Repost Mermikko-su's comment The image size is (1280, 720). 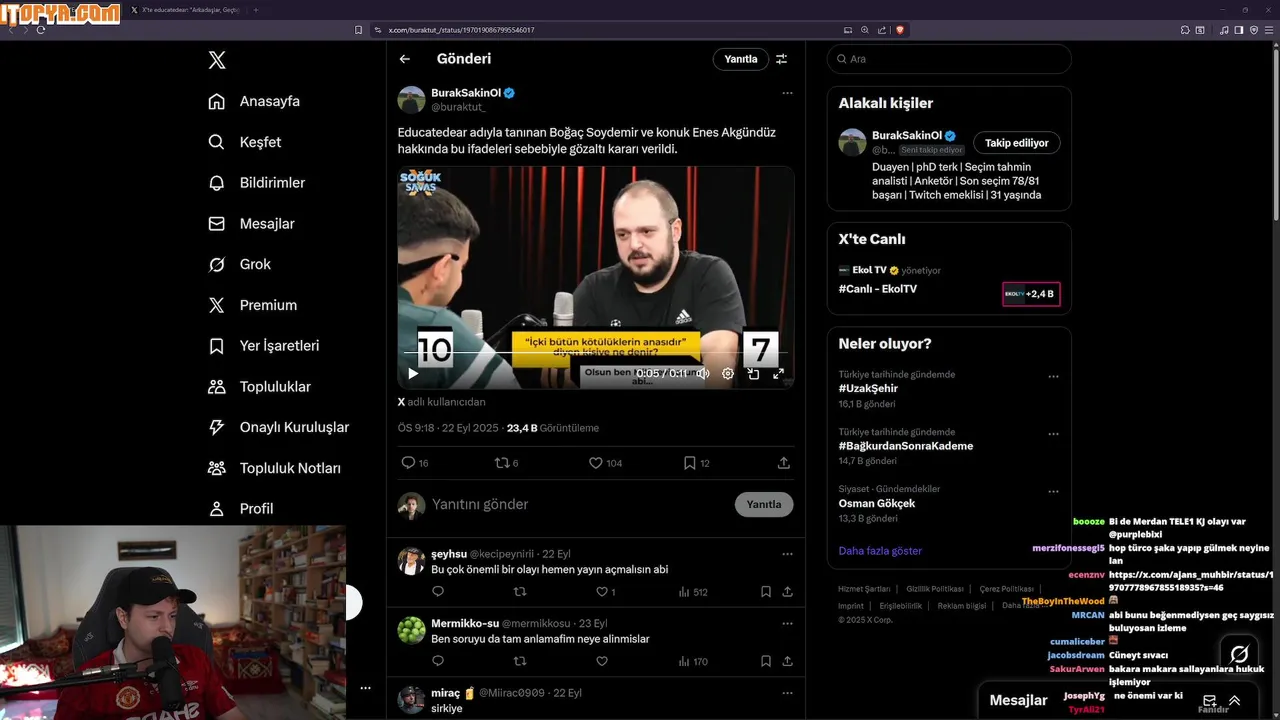coord(520,661)
